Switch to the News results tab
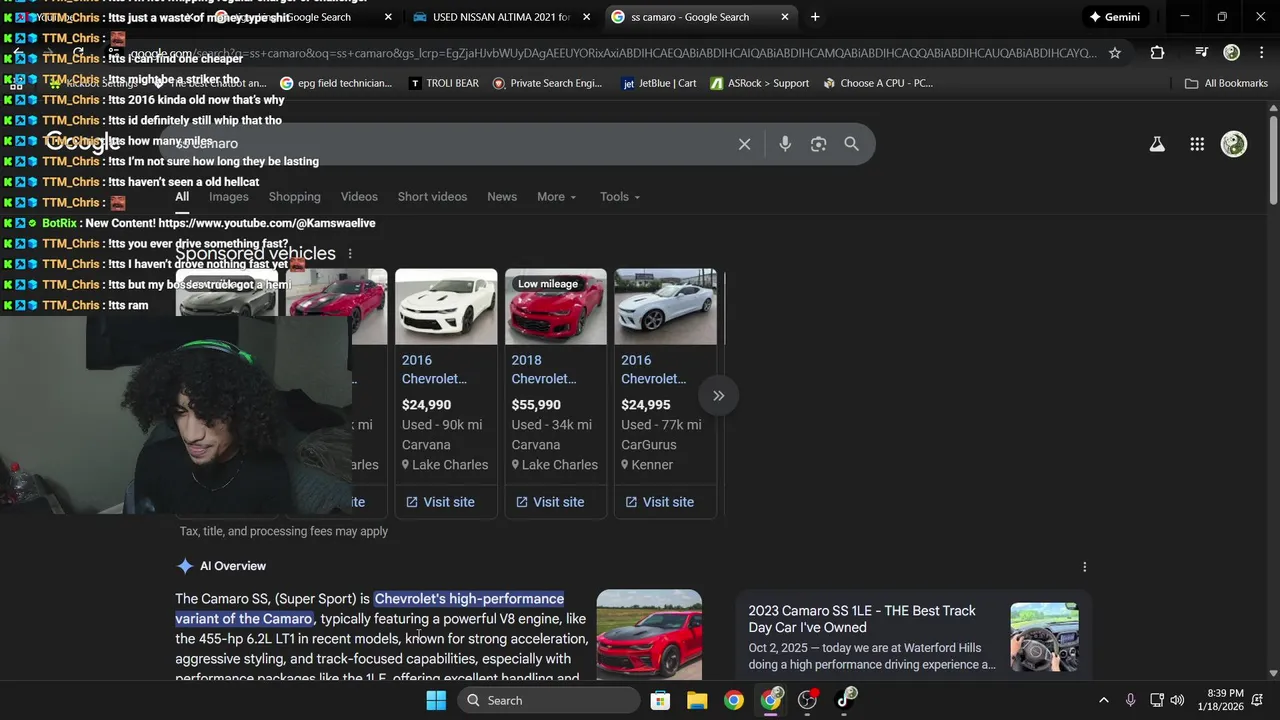1280x720 pixels. pos(502,197)
